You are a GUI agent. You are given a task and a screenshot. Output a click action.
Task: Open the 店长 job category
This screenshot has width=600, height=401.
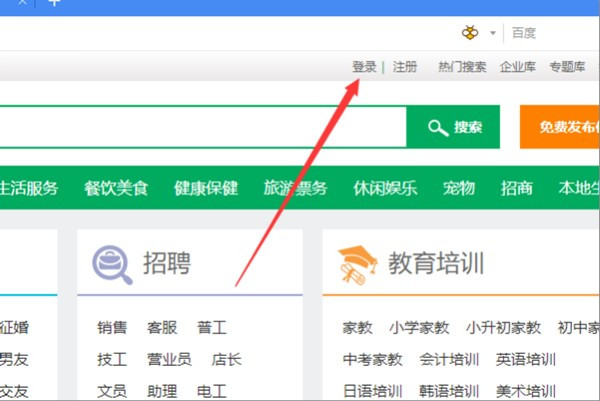(x=227, y=360)
